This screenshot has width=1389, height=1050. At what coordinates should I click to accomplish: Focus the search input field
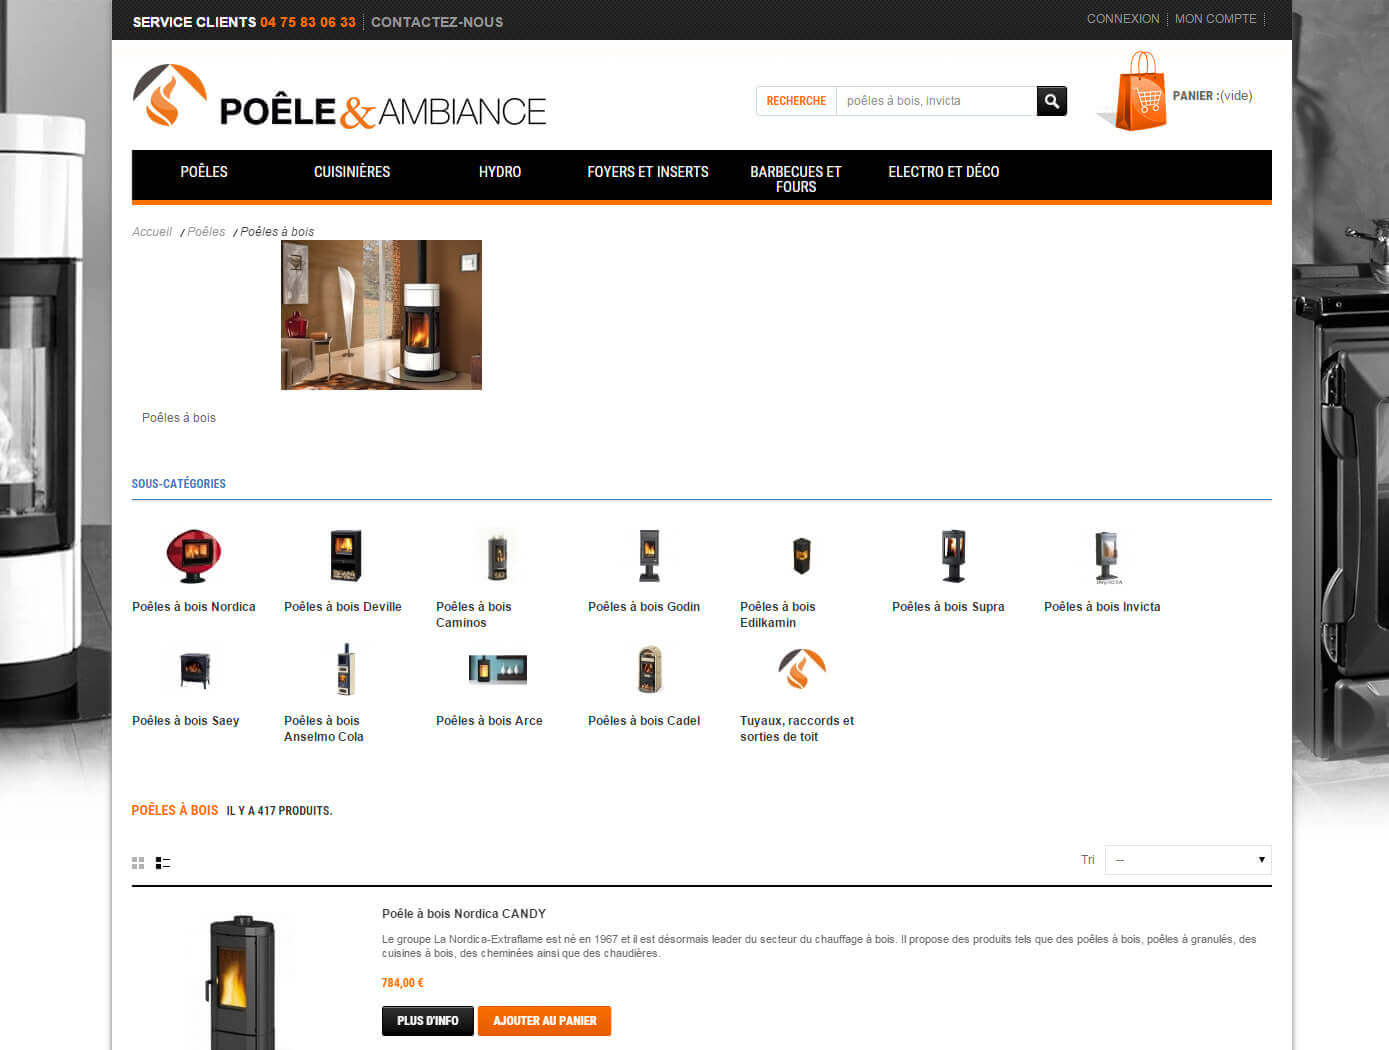pyautogui.click(x=936, y=101)
